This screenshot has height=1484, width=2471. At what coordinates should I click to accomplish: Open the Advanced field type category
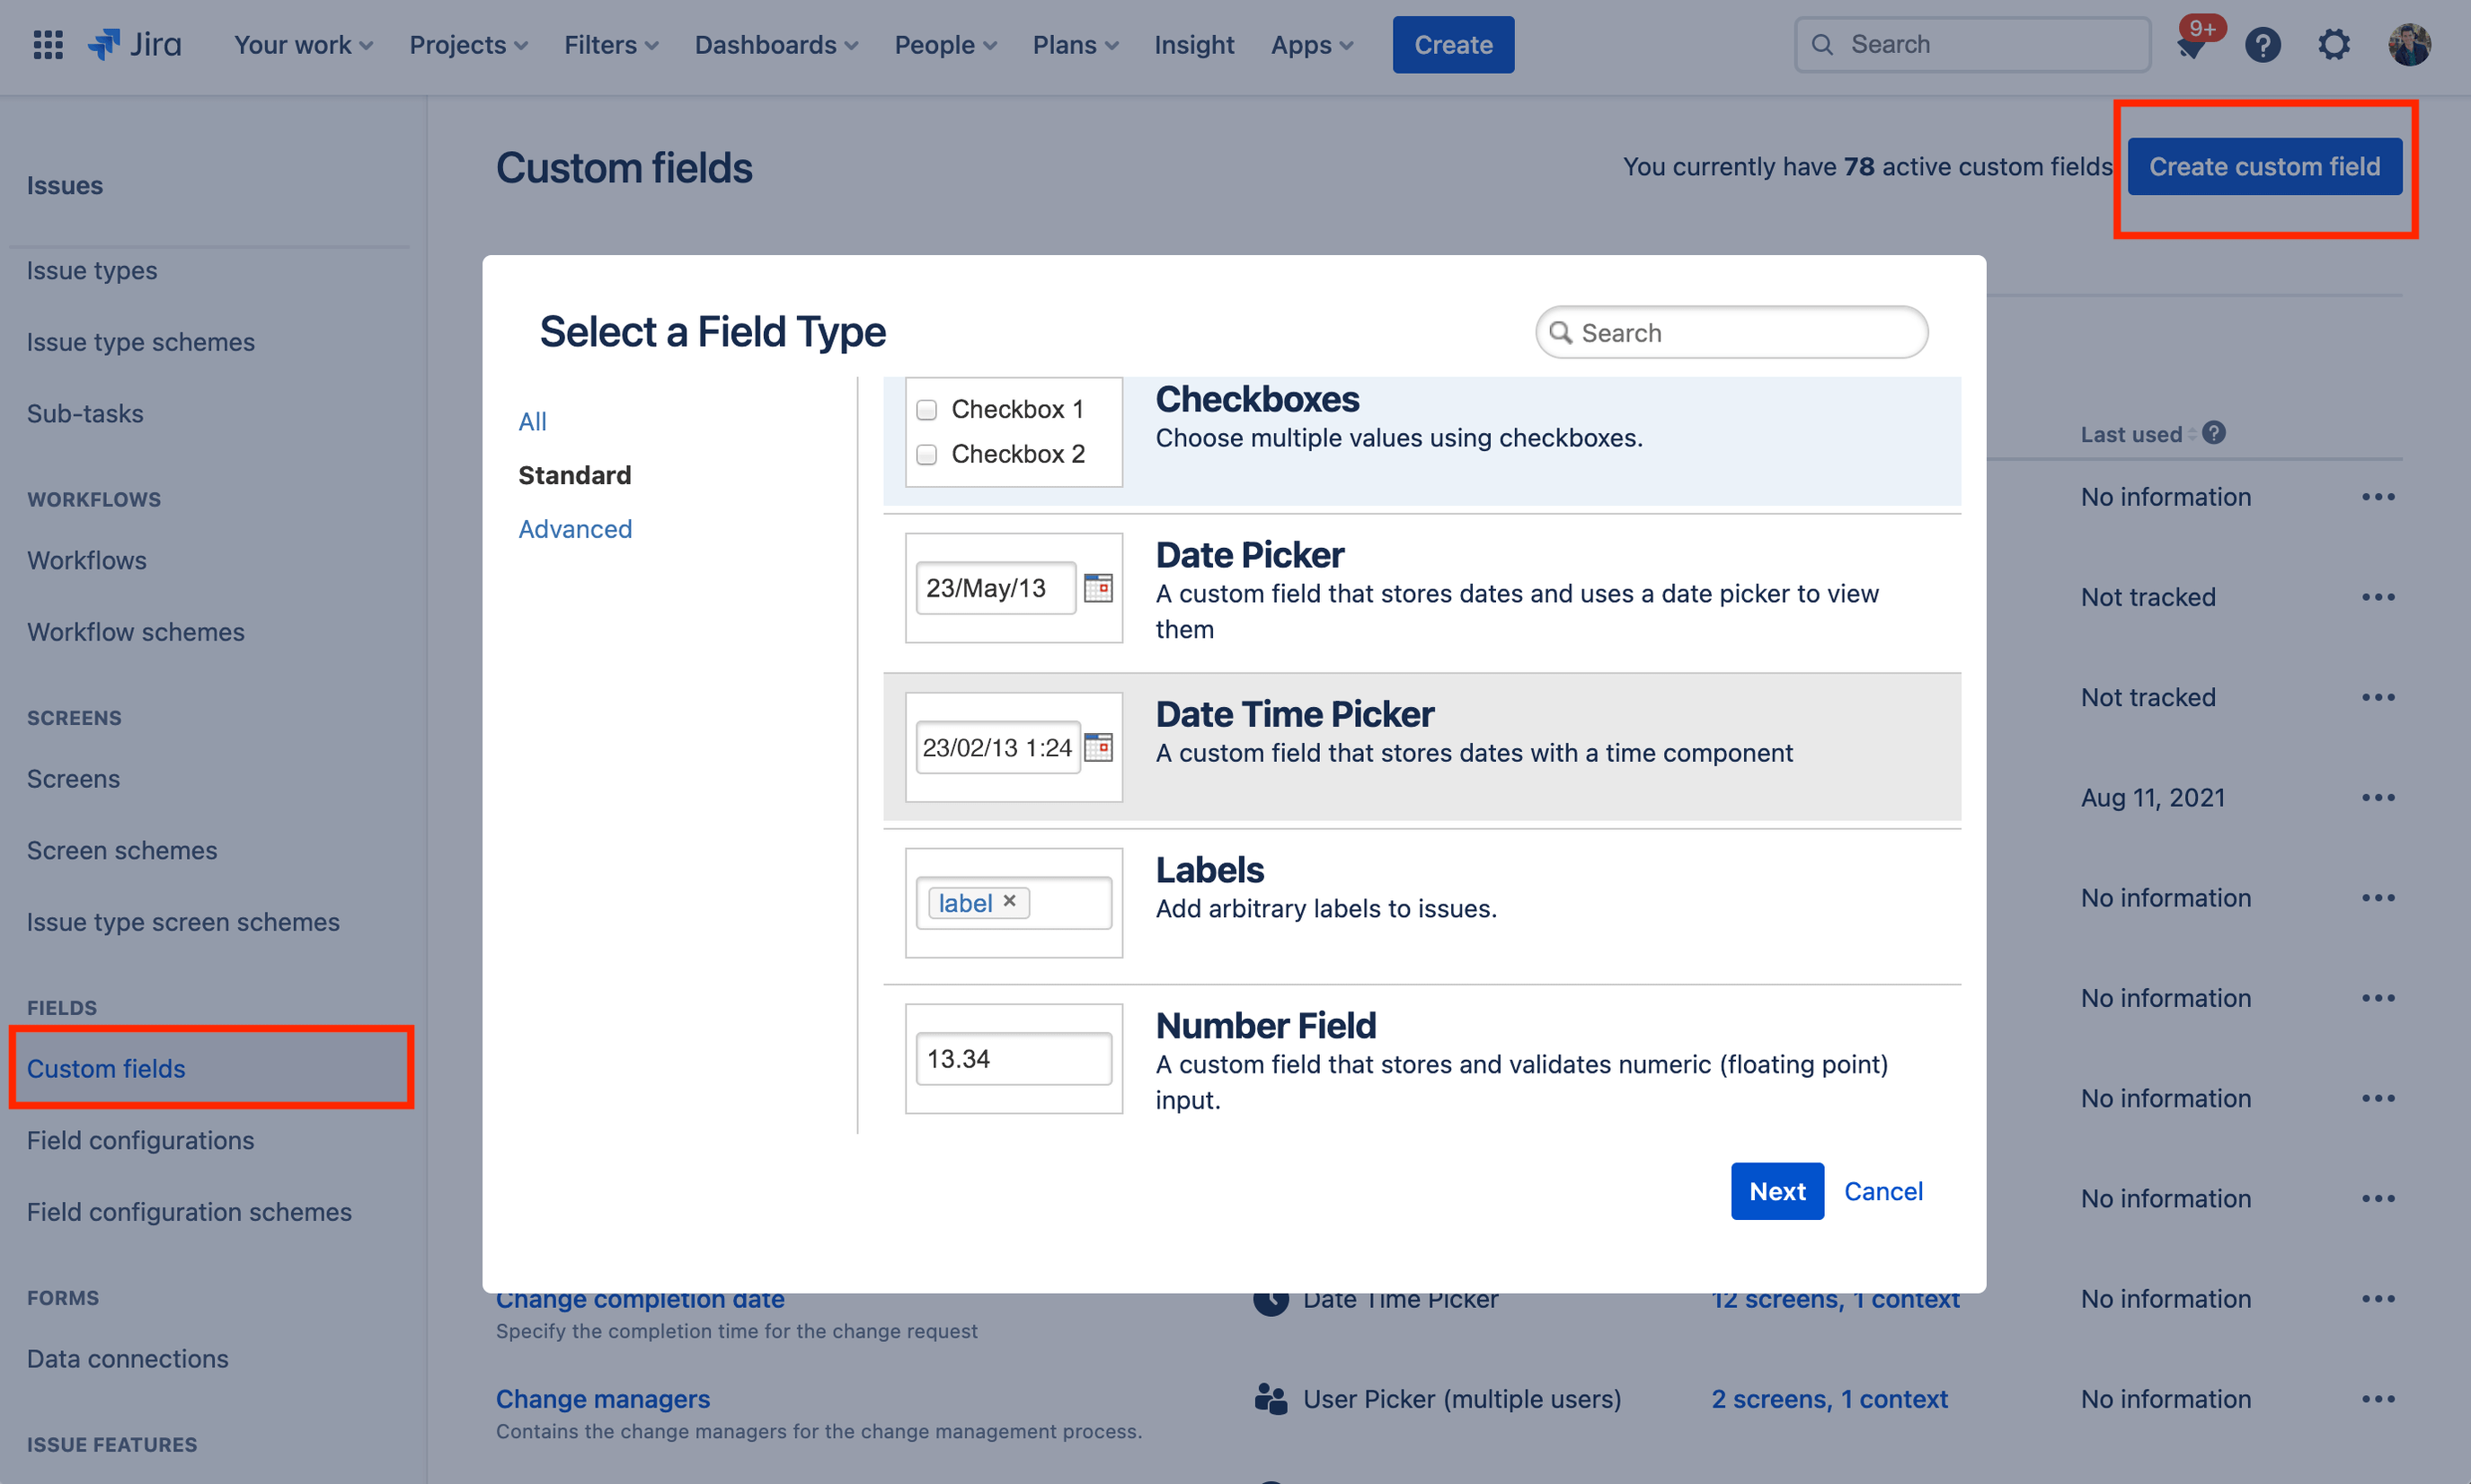click(573, 527)
